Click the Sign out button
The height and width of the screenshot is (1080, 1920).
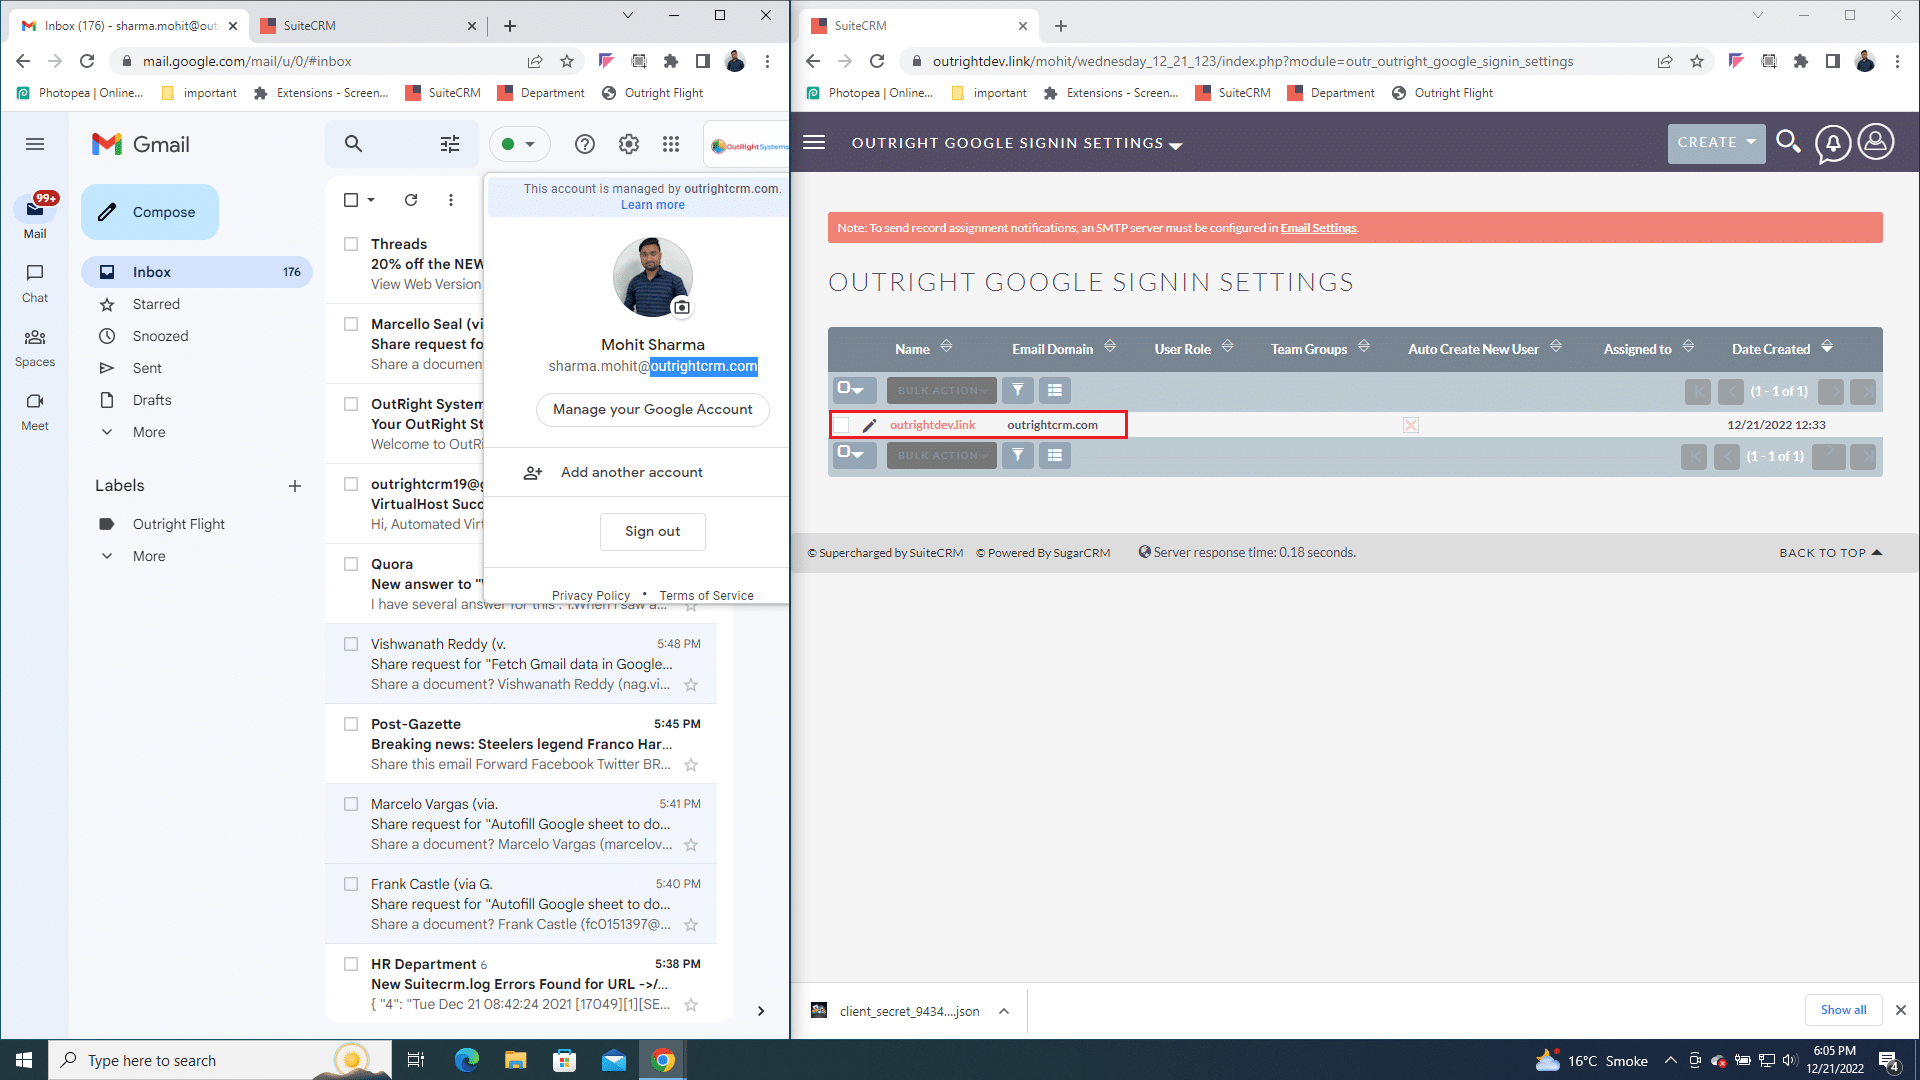pyautogui.click(x=653, y=532)
